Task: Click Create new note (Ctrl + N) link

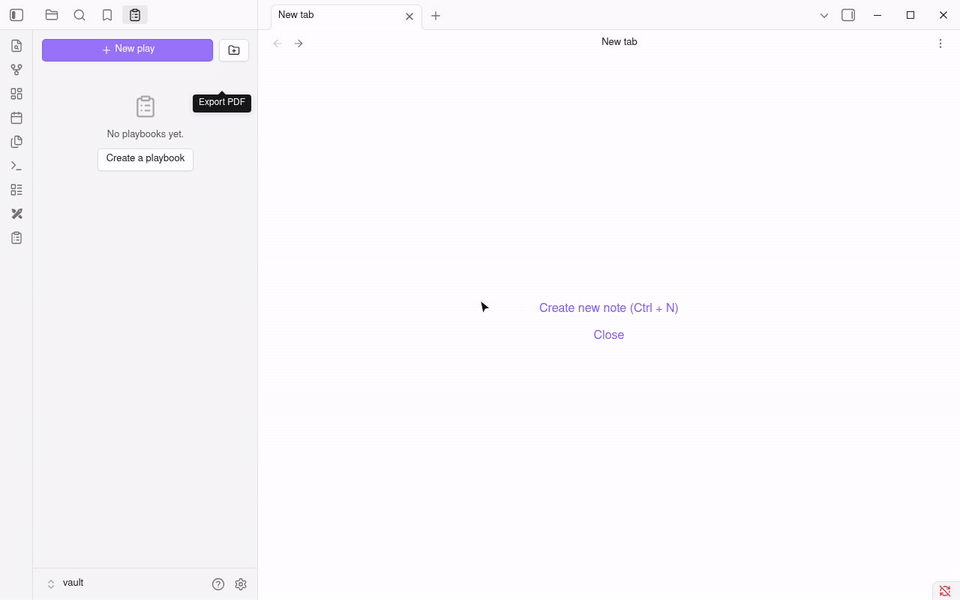Action: click(609, 308)
